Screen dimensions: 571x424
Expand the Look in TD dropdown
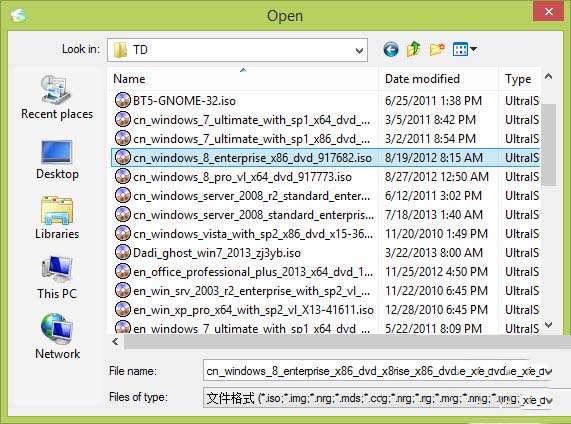point(359,50)
